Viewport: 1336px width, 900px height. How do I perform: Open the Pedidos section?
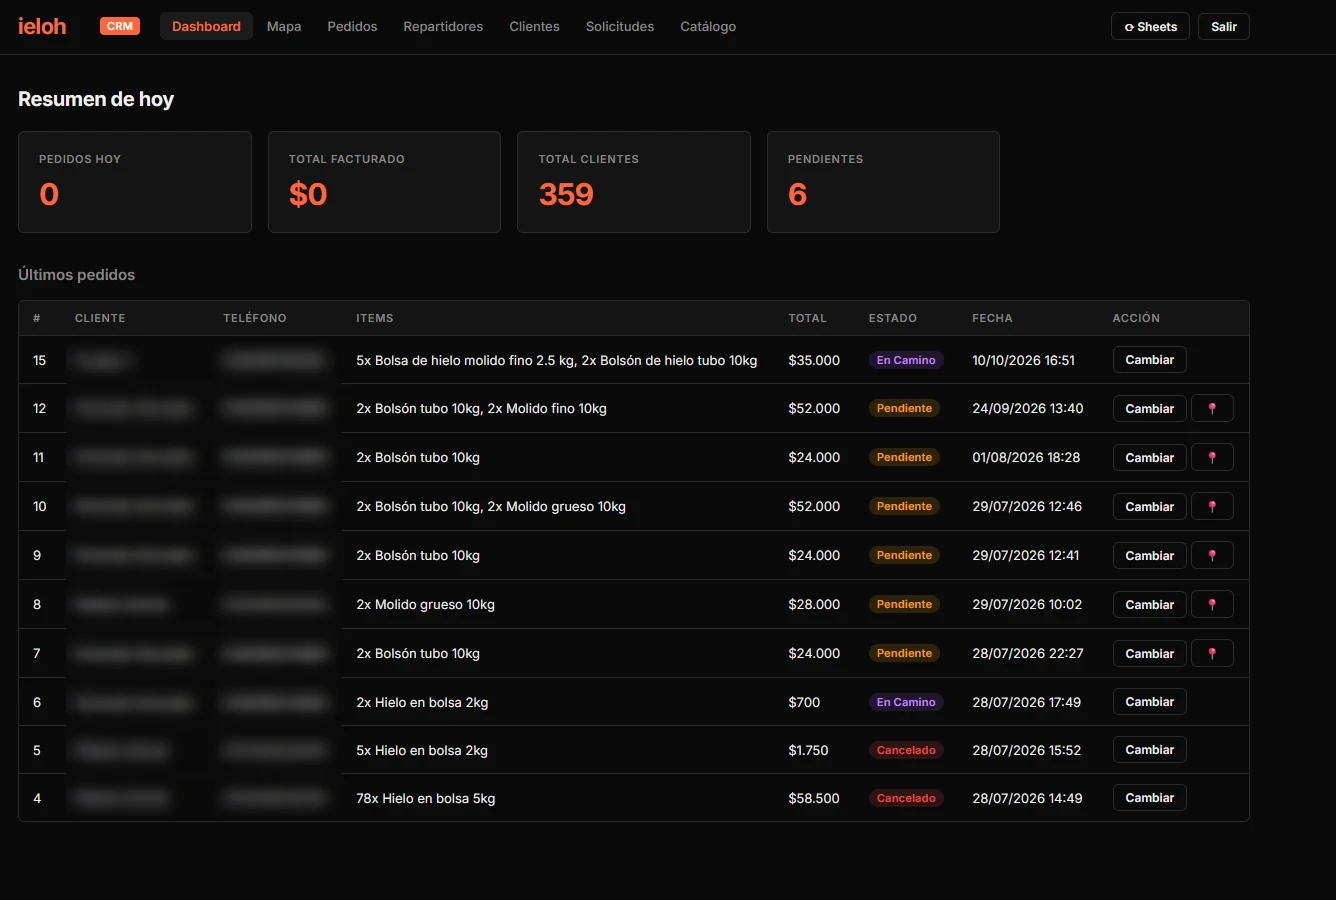[x=352, y=26]
